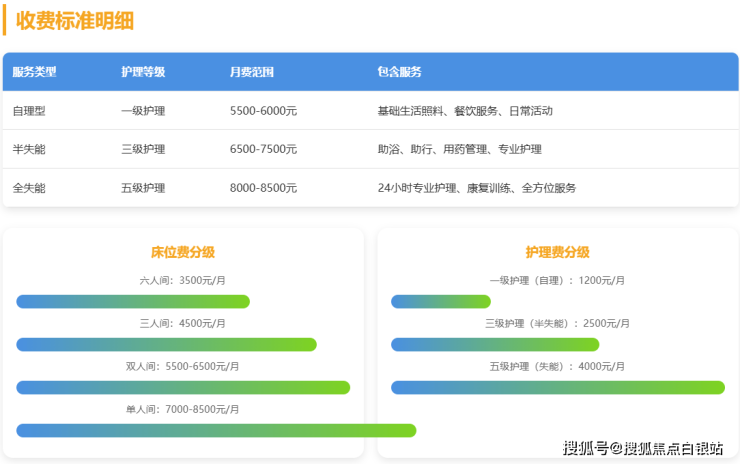The width and height of the screenshot is (740, 464).
Task: Click the 月费范围 column header
Action: [x=252, y=72]
